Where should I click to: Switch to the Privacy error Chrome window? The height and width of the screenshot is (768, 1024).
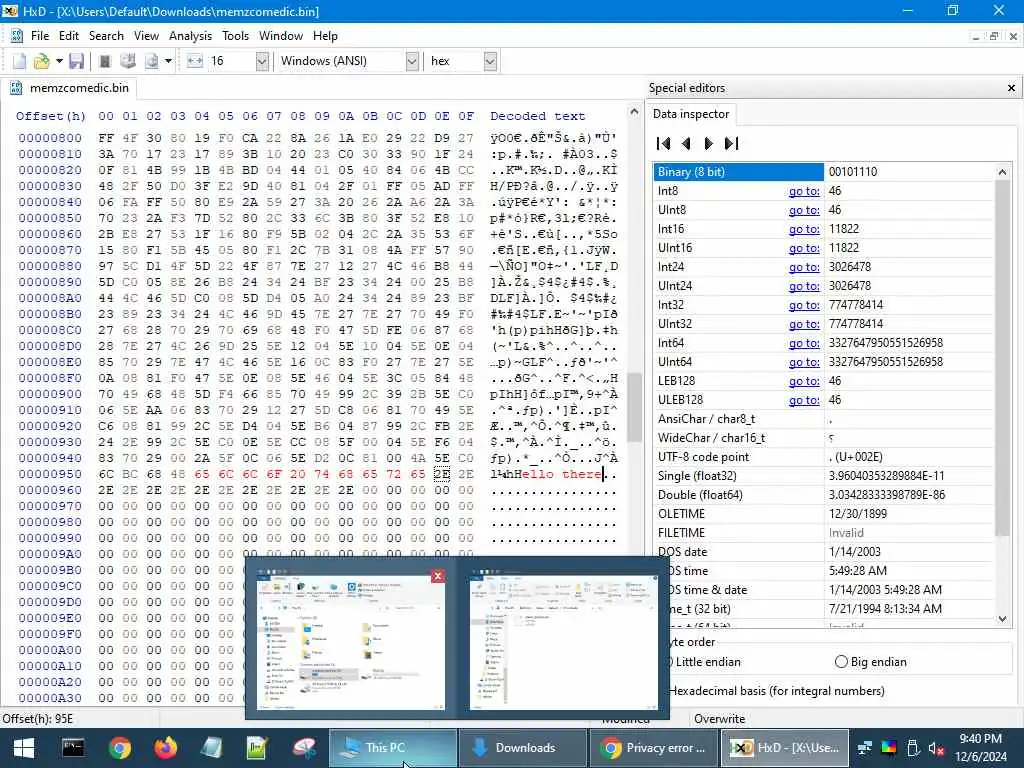pos(654,748)
